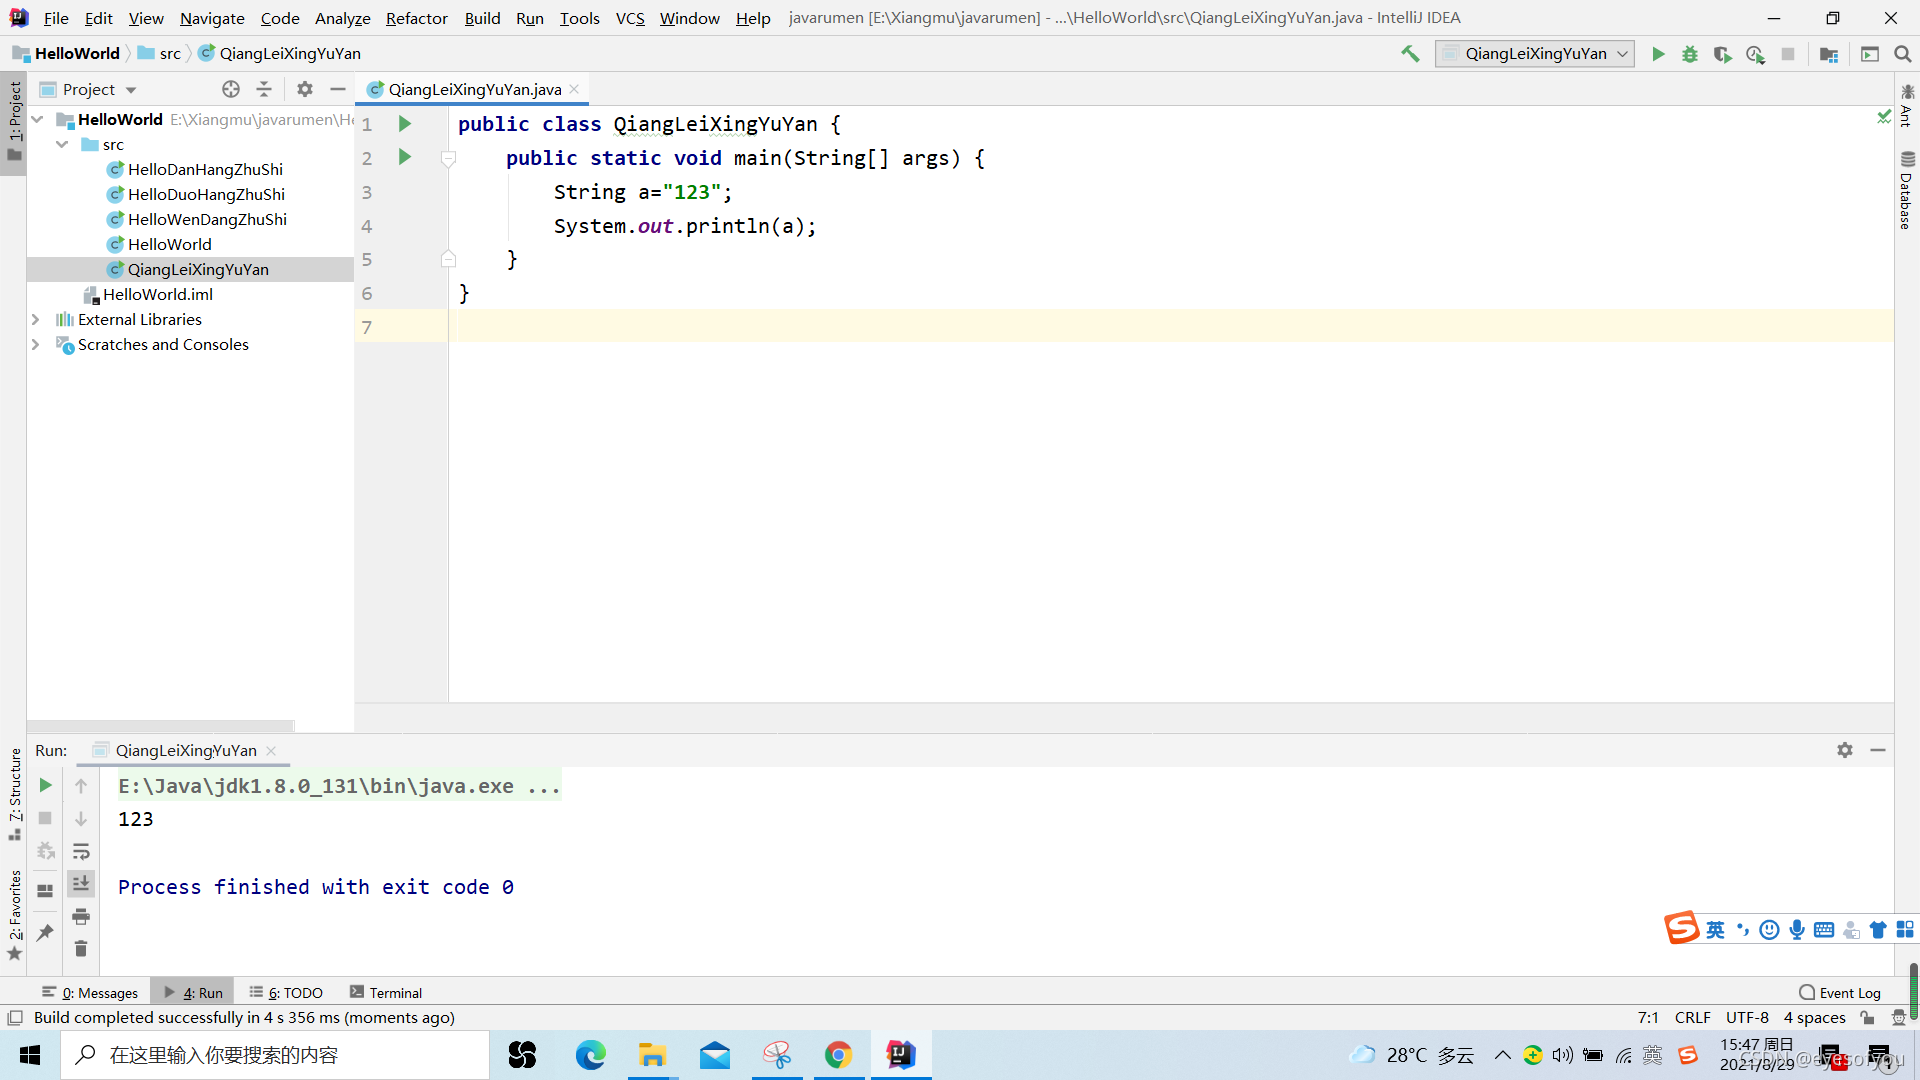This screenshot has height=1080, width=1920.
Task: Switch to Terminal tool tab
Action: [x=386, y=993]
